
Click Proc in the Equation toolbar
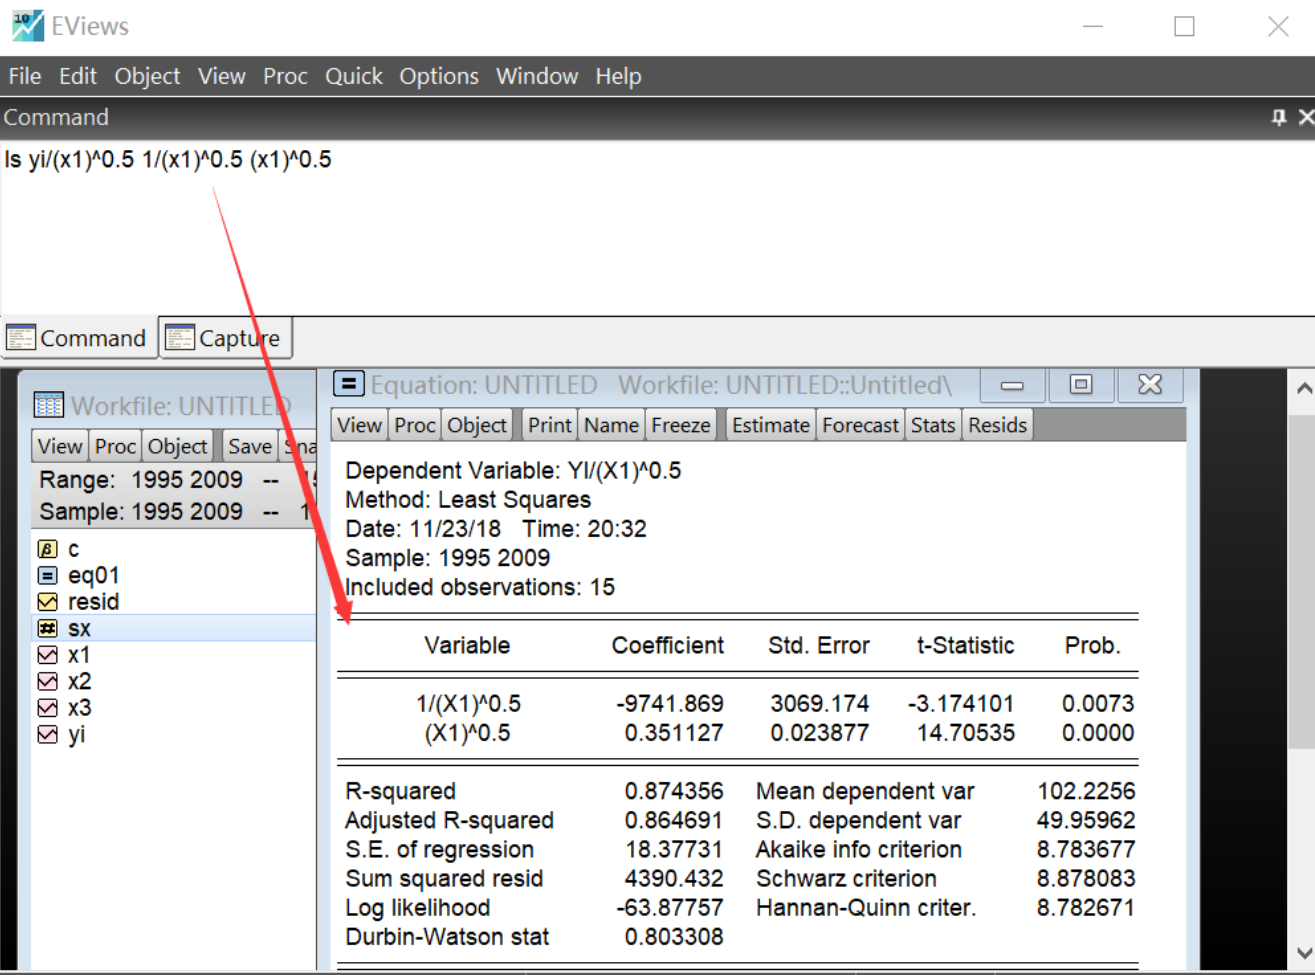(415, 425)
